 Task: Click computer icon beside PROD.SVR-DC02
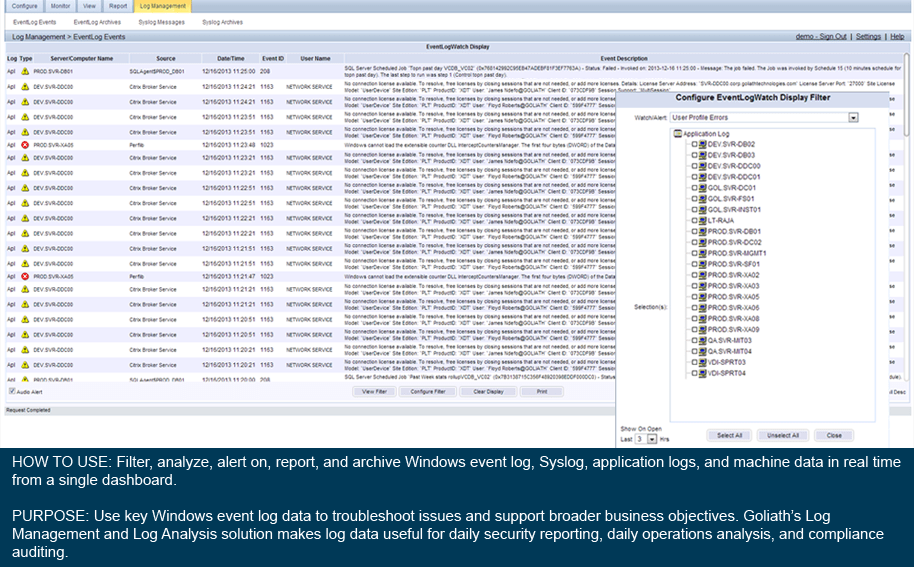tap(702, 242)
